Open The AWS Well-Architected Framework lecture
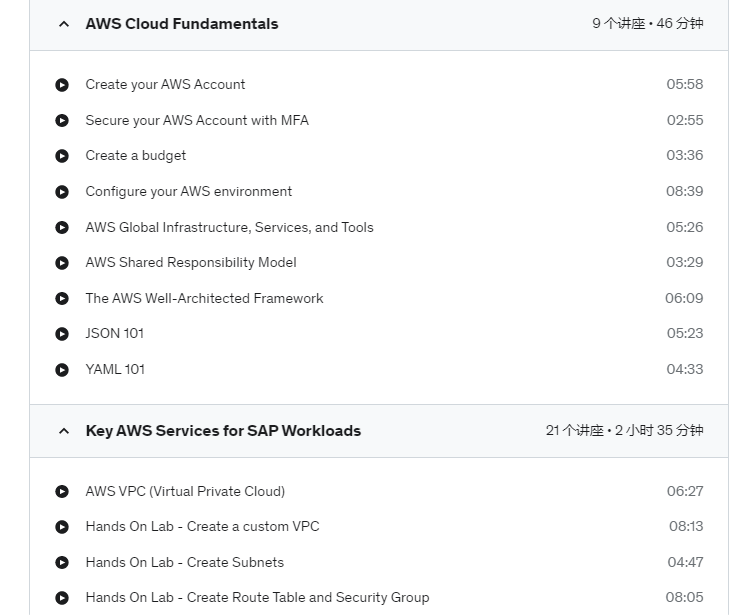The height and width of the screenshot is (615, 746). (204, 298)
